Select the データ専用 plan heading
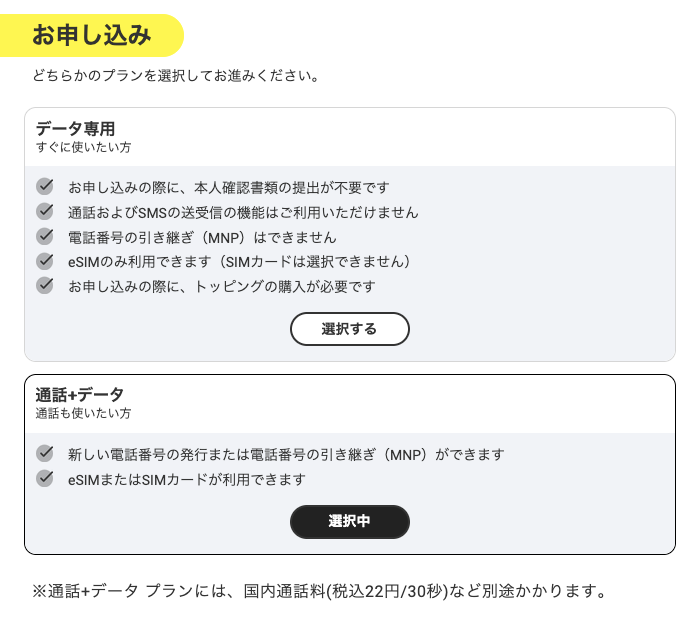700x617 pixels. [76, 129]
